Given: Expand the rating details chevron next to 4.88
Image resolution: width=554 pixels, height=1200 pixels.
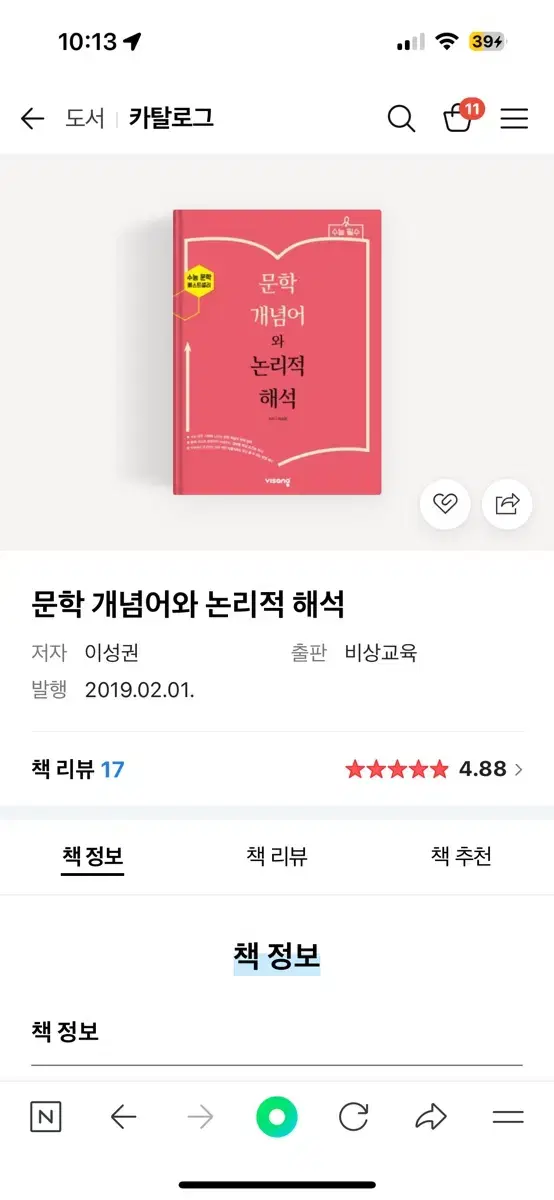Looking at the screenshot, I should 518,769.
